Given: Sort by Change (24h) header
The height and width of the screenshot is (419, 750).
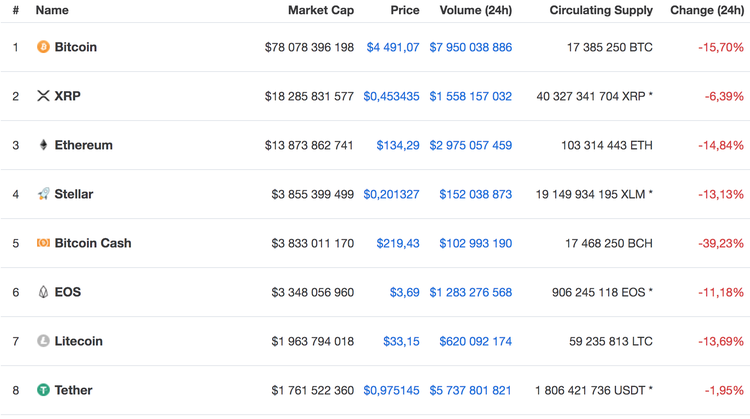Looking at the screenshot, I should pos(707,10).
